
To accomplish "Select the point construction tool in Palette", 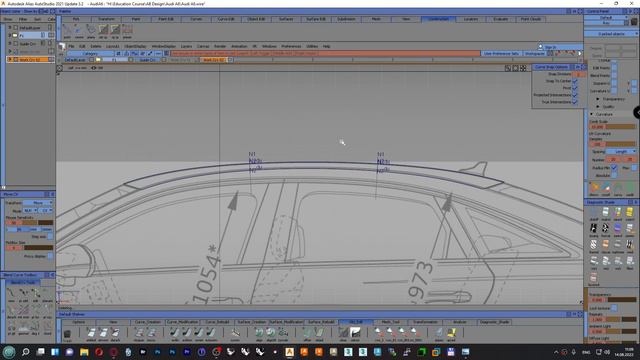I will 67,30.
